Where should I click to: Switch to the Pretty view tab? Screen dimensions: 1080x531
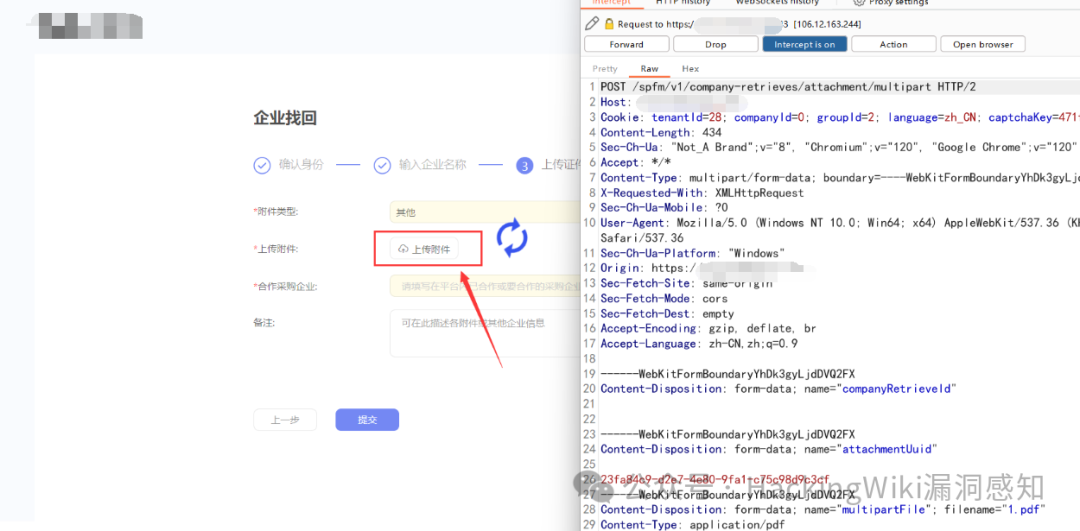(605, 69)
